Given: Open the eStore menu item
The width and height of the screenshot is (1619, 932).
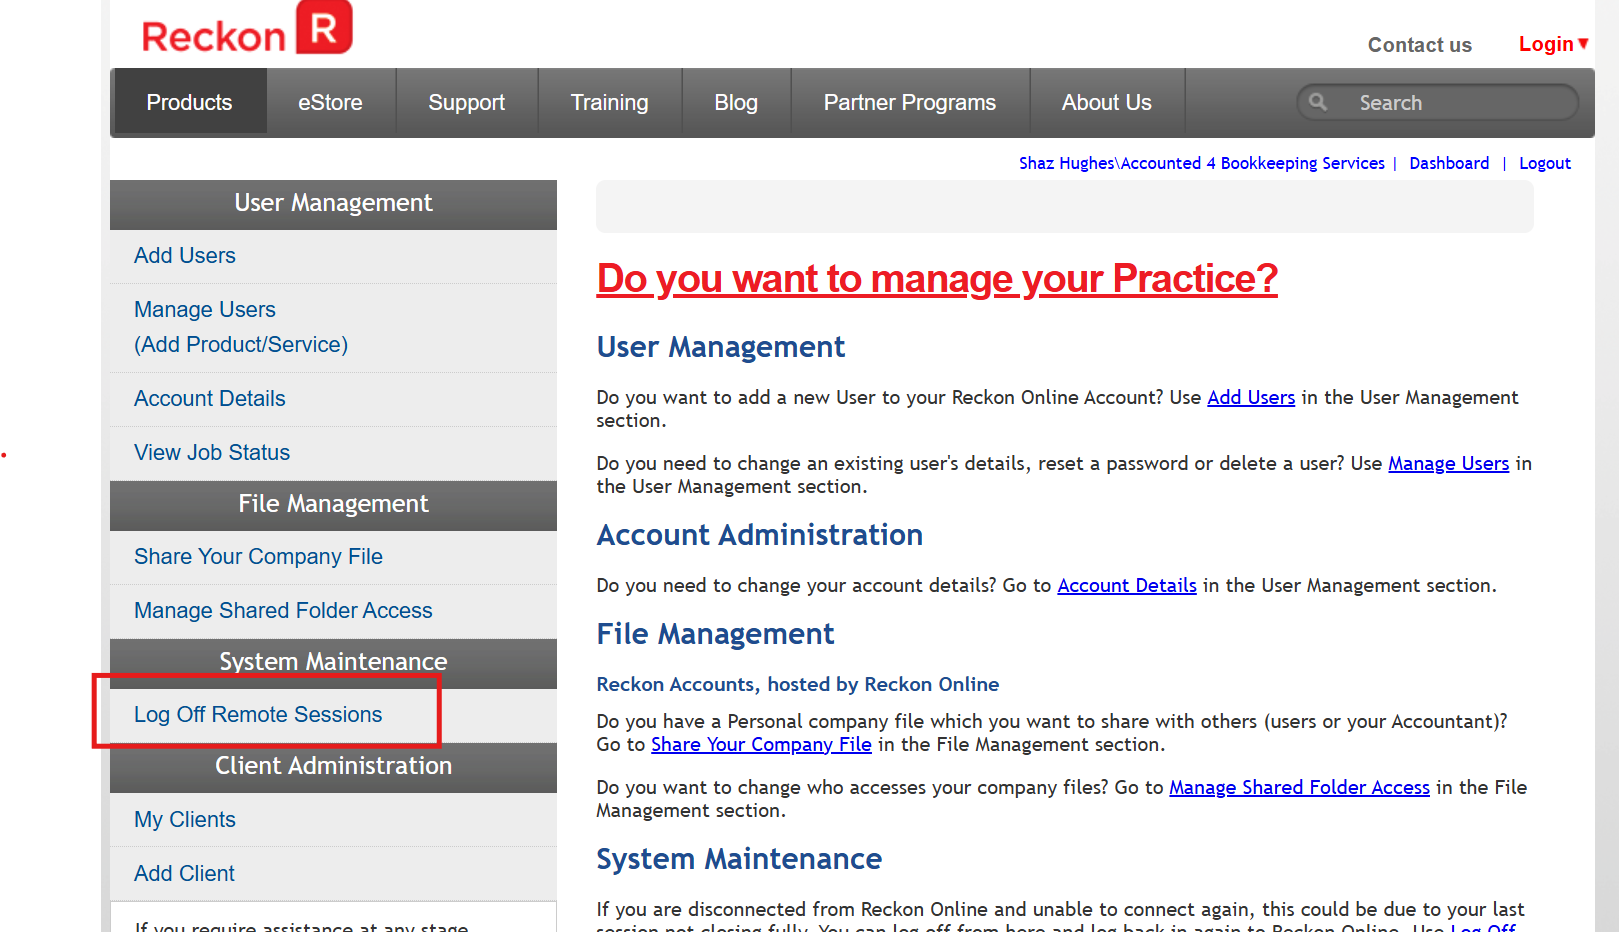Looking at the screenshot, I should point(330,102).
